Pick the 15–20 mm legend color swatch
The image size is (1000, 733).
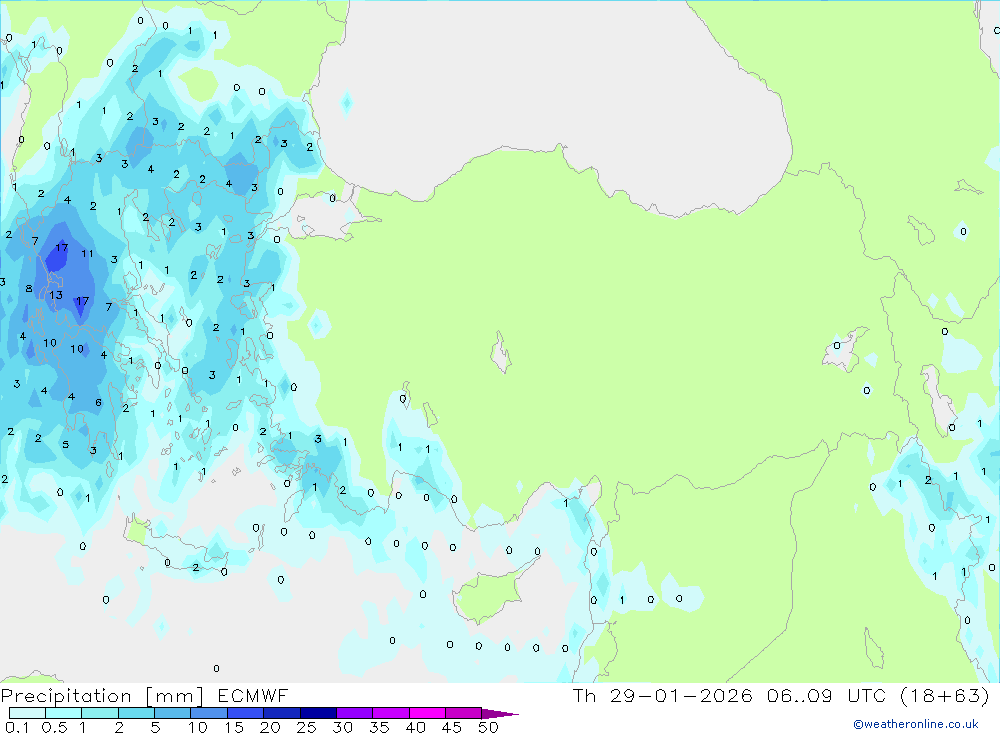(245, 713)
